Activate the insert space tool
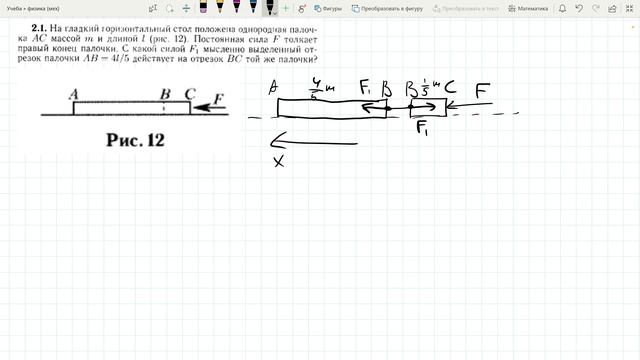 (x=186, y=8)
